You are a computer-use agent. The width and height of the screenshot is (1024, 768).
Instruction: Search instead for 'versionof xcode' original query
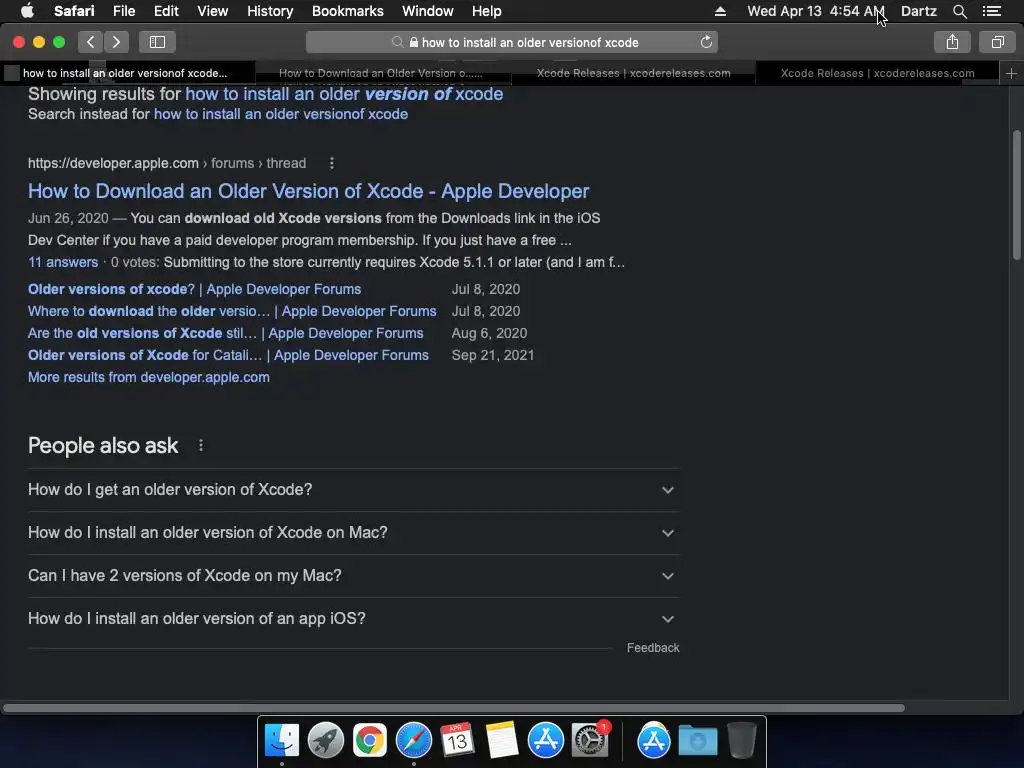click(x=281, y=114)
